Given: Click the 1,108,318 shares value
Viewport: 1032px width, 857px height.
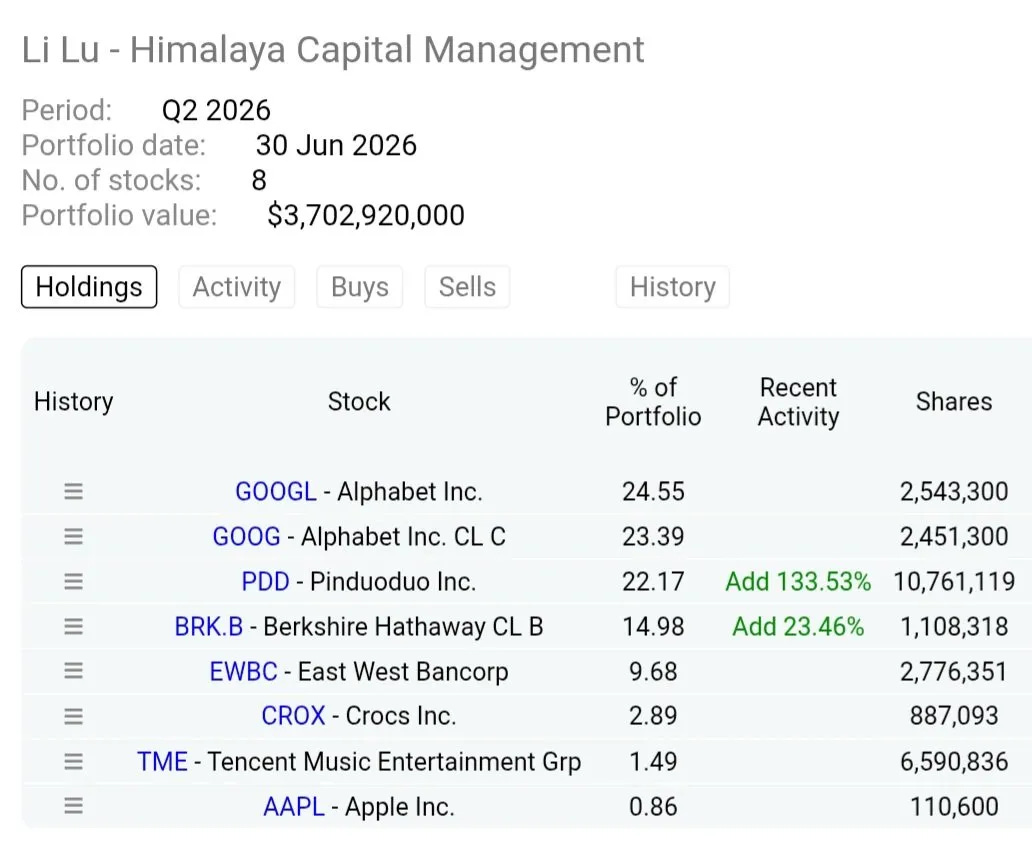Looking at the screenshot, I should 954,627.
